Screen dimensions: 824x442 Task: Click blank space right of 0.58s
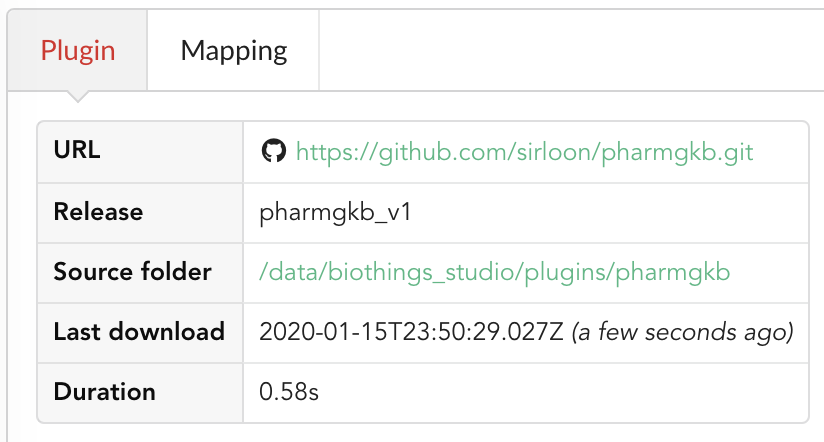[x=562, y=392]
